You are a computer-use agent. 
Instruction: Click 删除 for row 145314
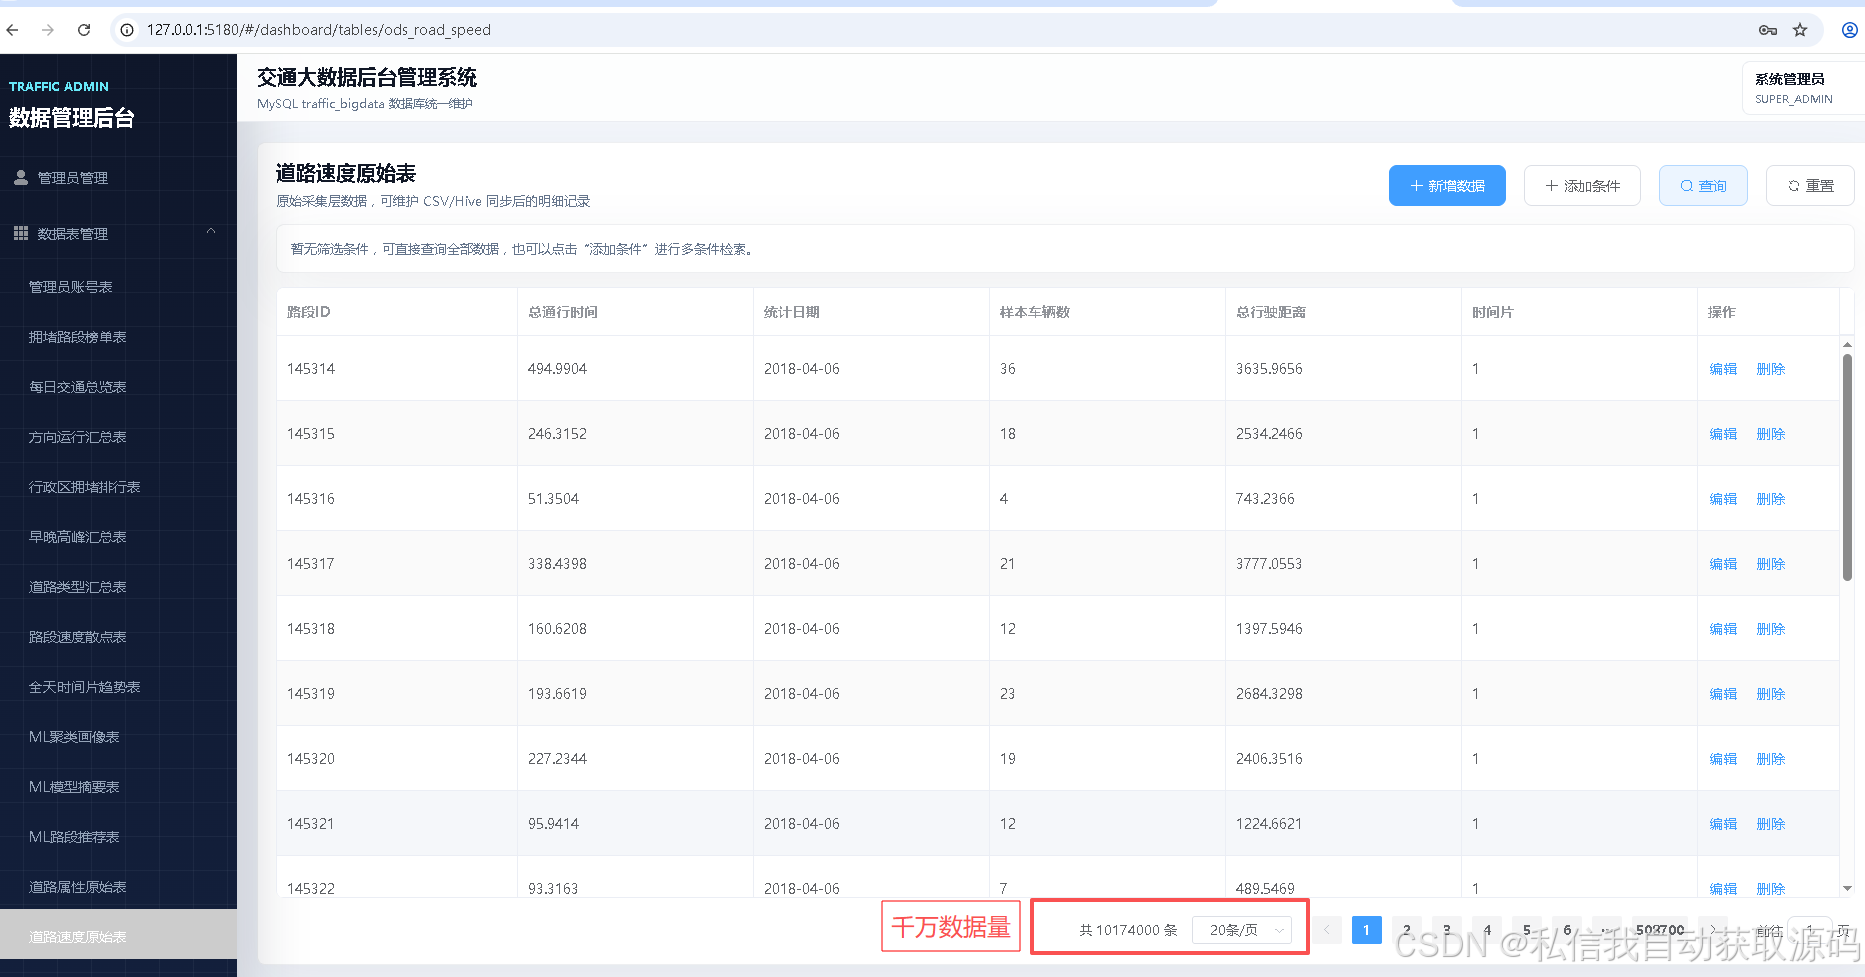[1770, 369]
